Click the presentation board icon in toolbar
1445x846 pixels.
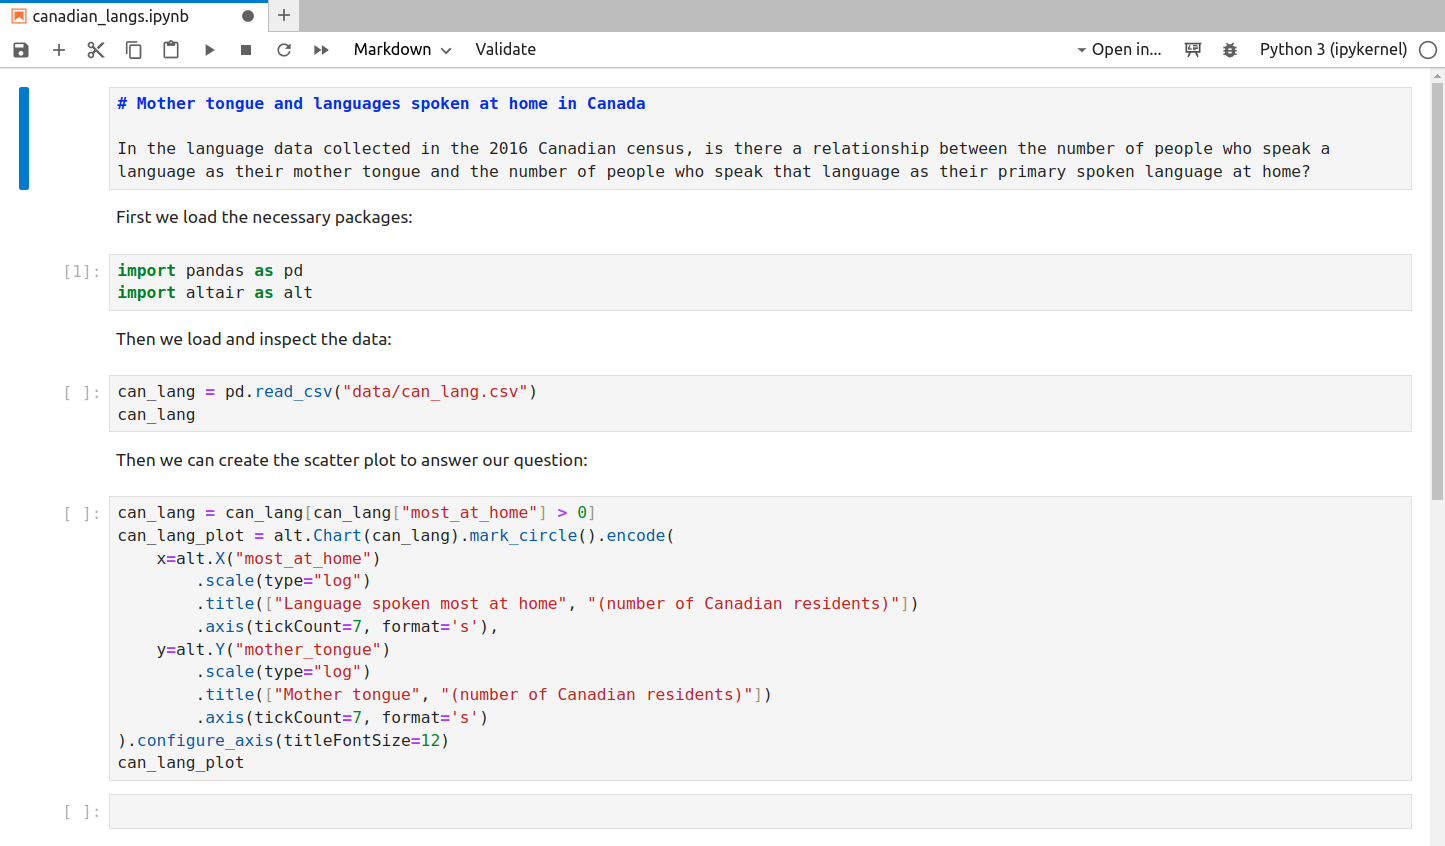click(1193, 50)
